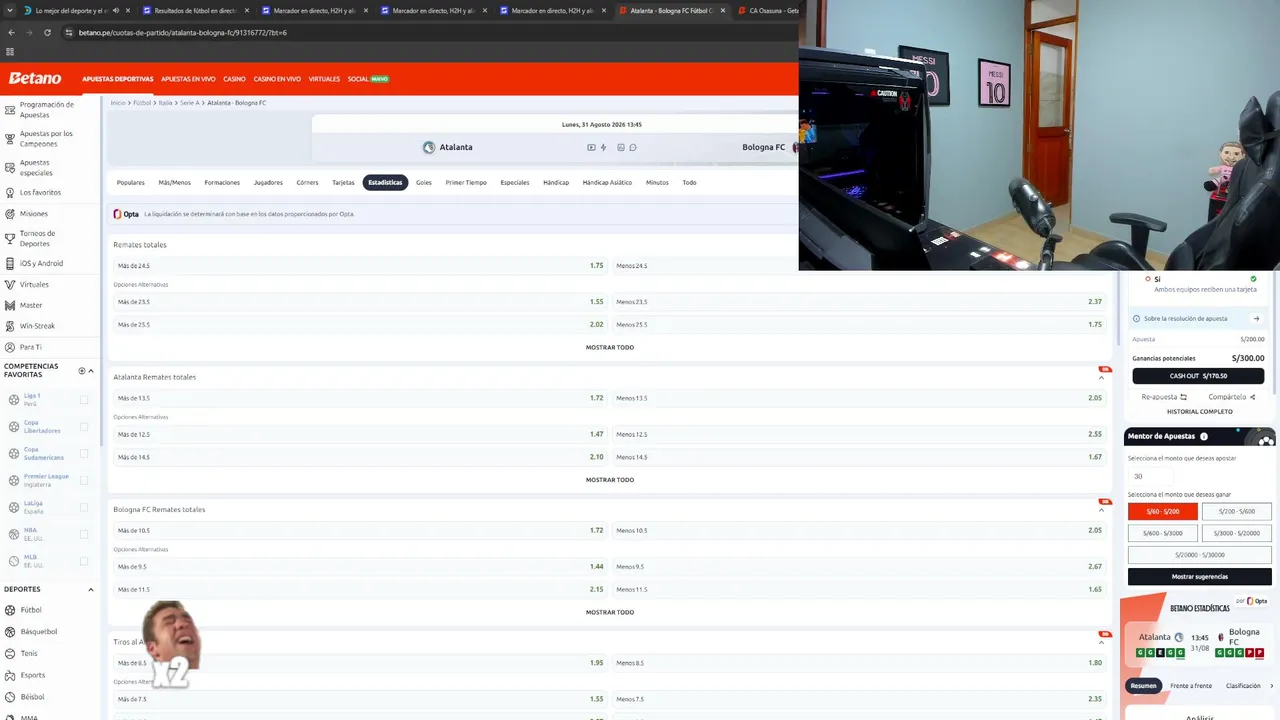Open the browser apps grid icon
Screen dimensions: 1280x720
point(10,51)
